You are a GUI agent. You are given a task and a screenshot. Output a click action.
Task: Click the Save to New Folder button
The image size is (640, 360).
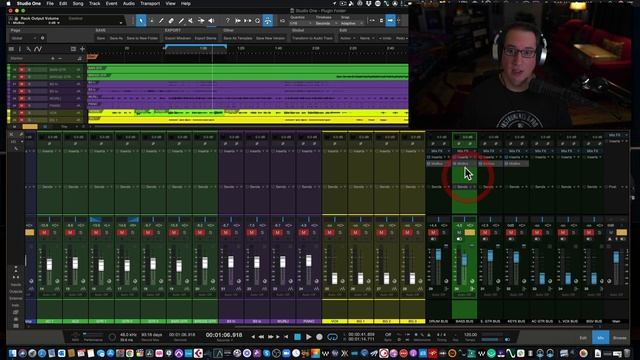[142, 38]
